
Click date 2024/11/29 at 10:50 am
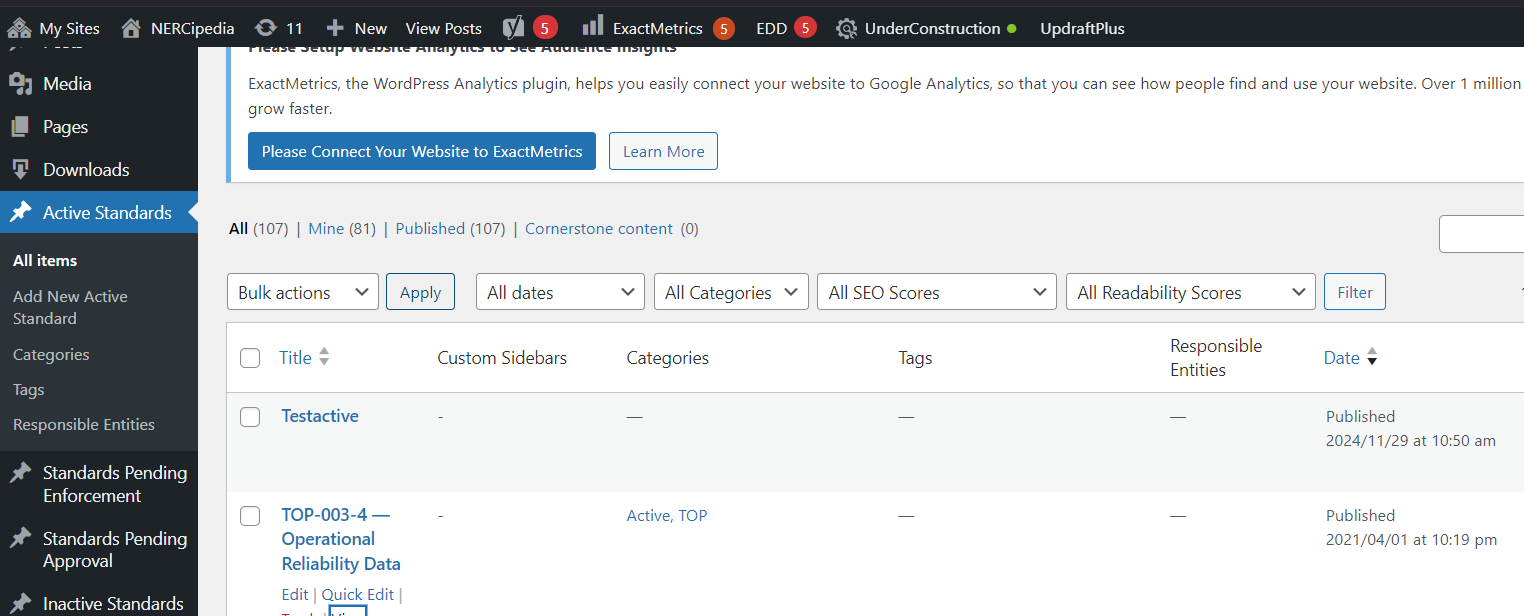(1411, 440)
